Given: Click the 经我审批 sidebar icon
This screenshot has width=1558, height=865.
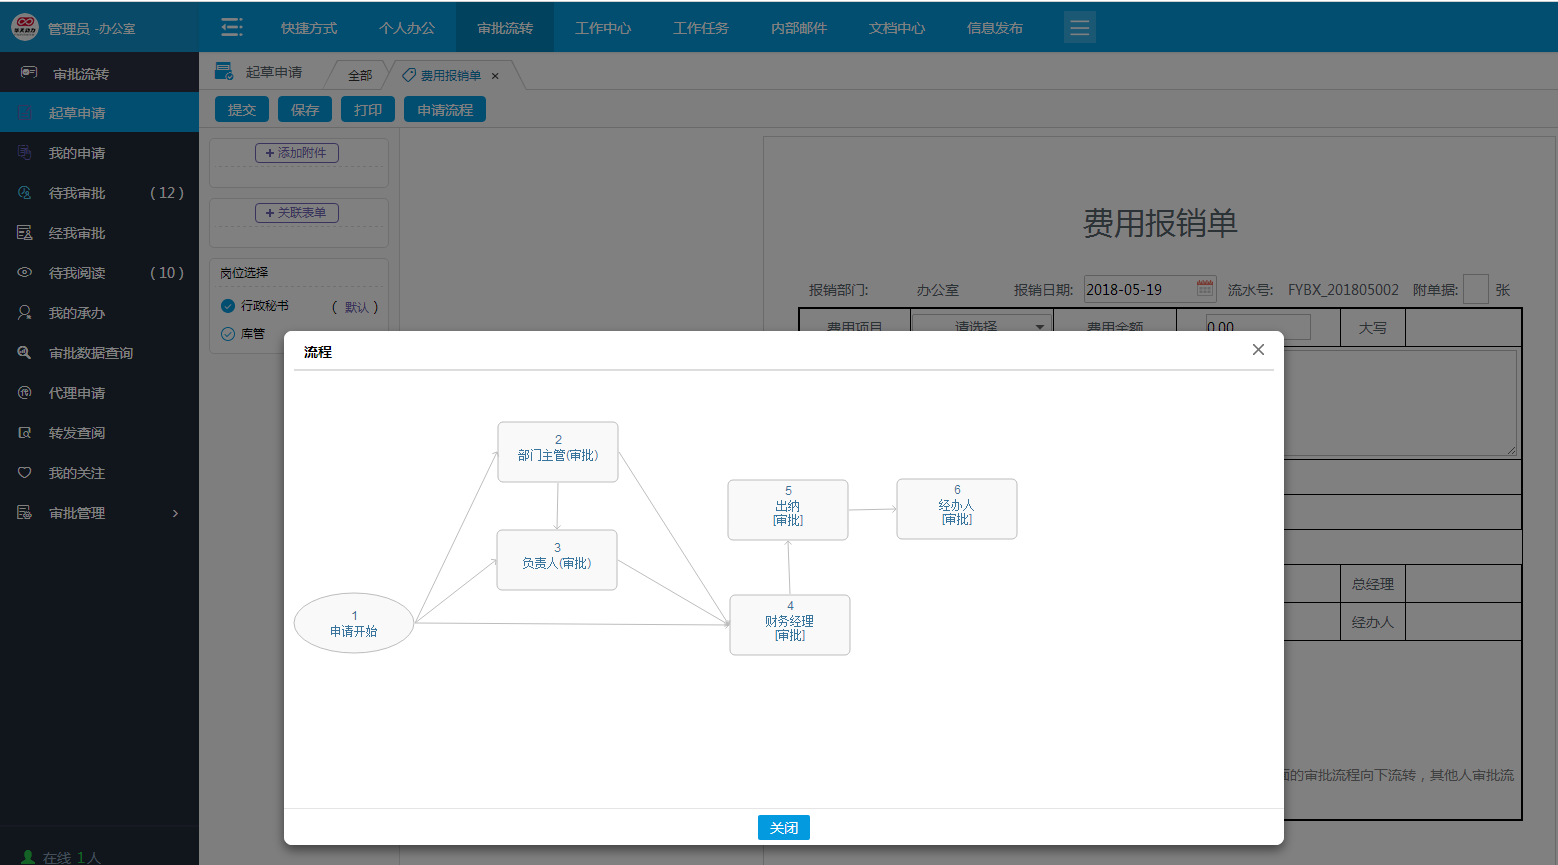Looking at the screenshot, I should (x=25, y=233).
